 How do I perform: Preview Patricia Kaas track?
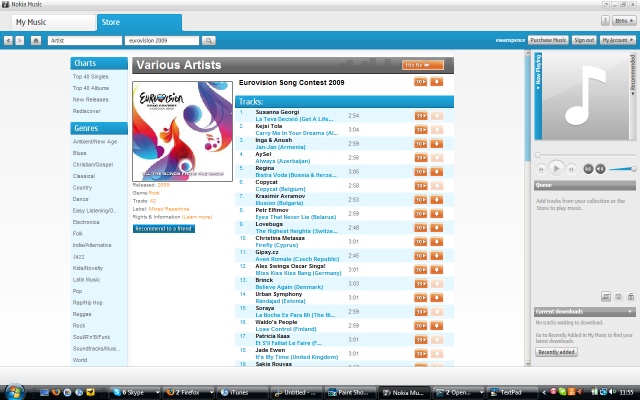(x=420, y=340)
